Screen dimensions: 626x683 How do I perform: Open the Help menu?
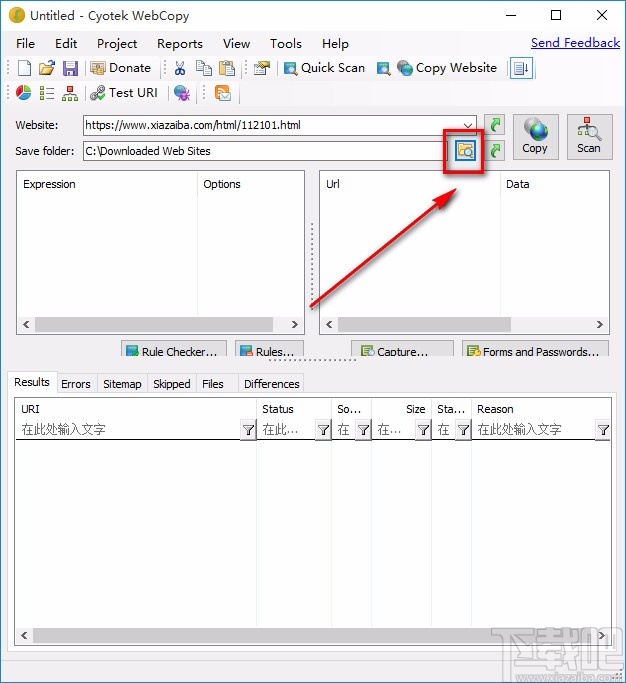(x=335, y=44)
